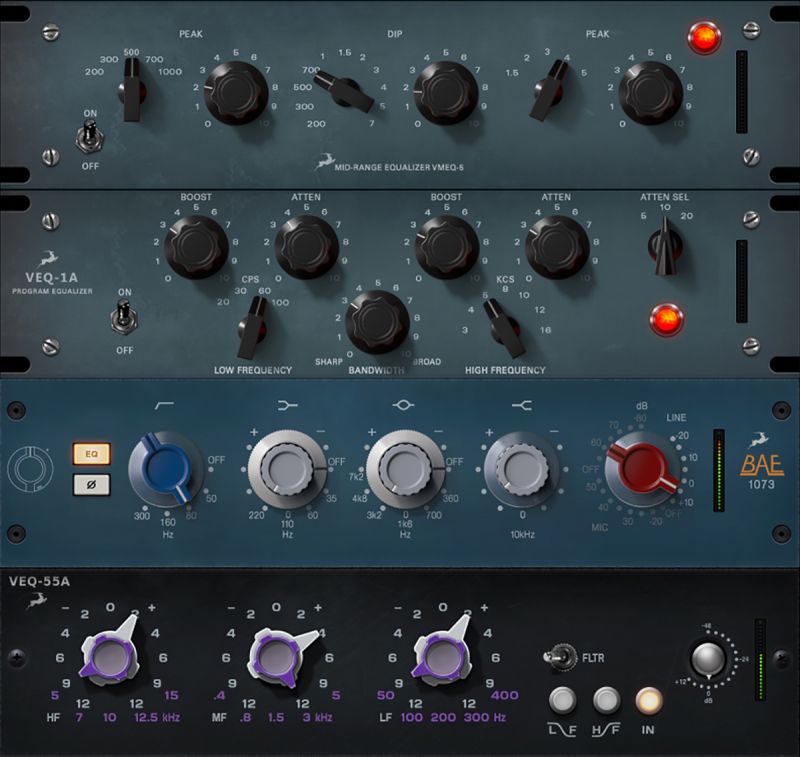This screenshot has height=757, width=800.
Task: Click the red Mic/Line gain knob
Action: (x=642, y=470)
